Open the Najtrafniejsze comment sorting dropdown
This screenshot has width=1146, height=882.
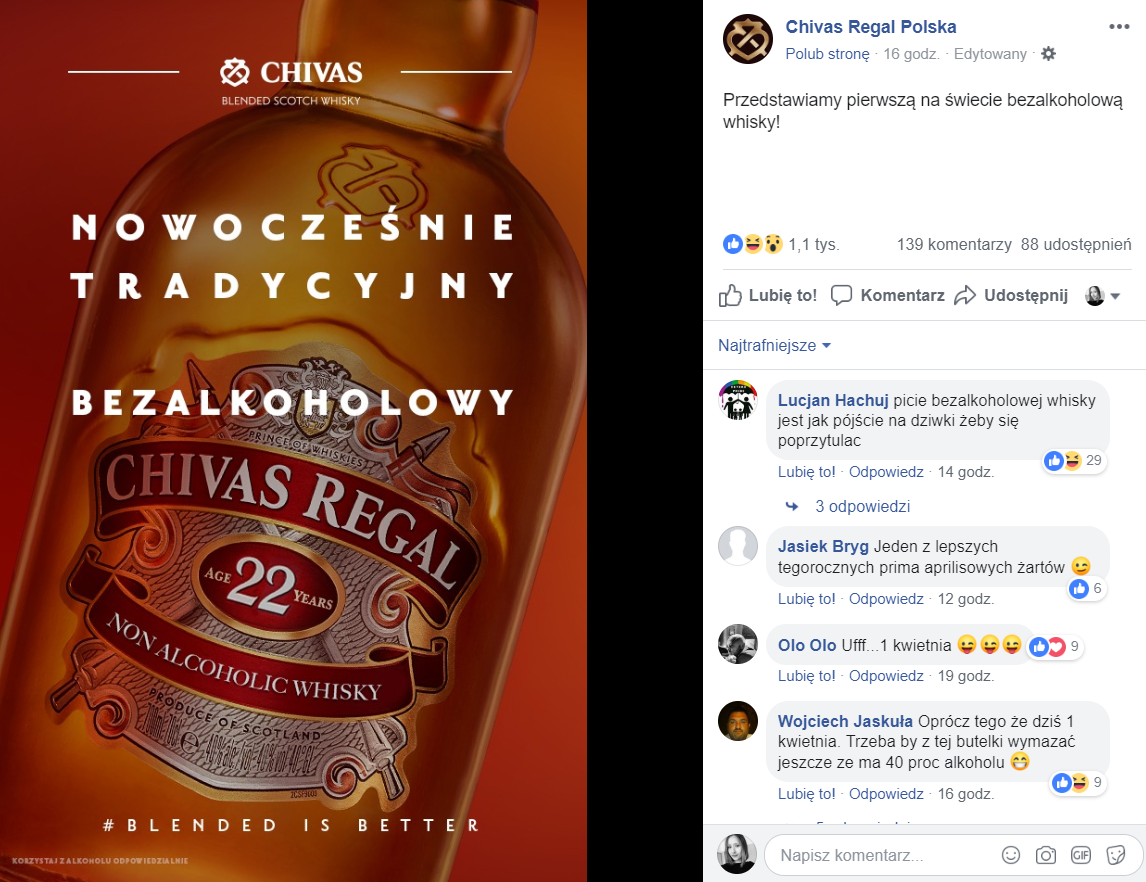[775, 345]
